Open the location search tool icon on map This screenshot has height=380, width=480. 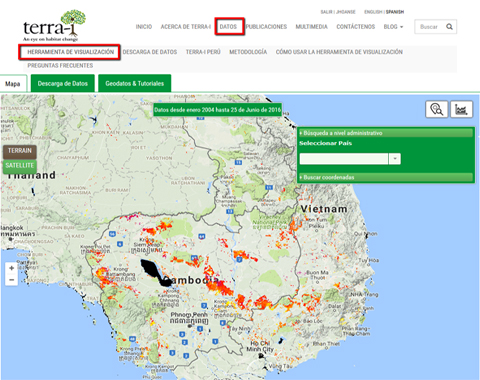click(436, 109)
